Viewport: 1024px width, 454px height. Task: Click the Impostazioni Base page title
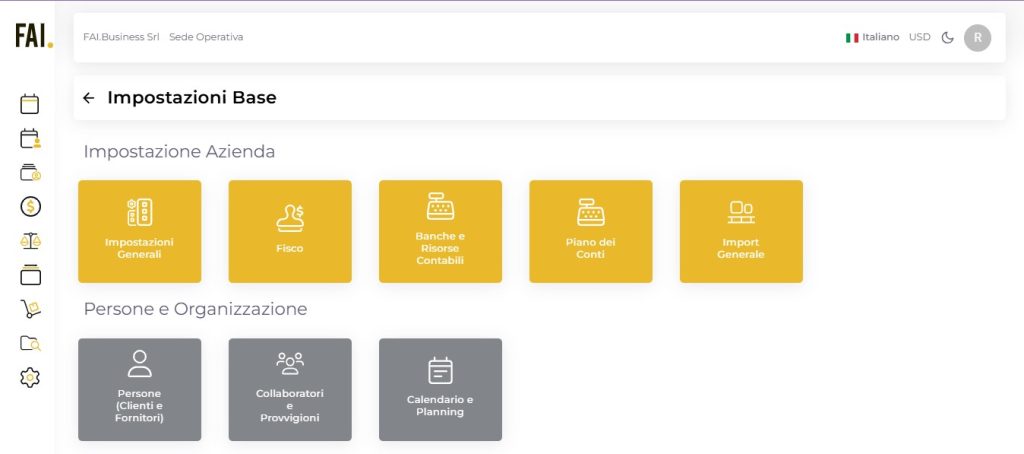(192, 98)
